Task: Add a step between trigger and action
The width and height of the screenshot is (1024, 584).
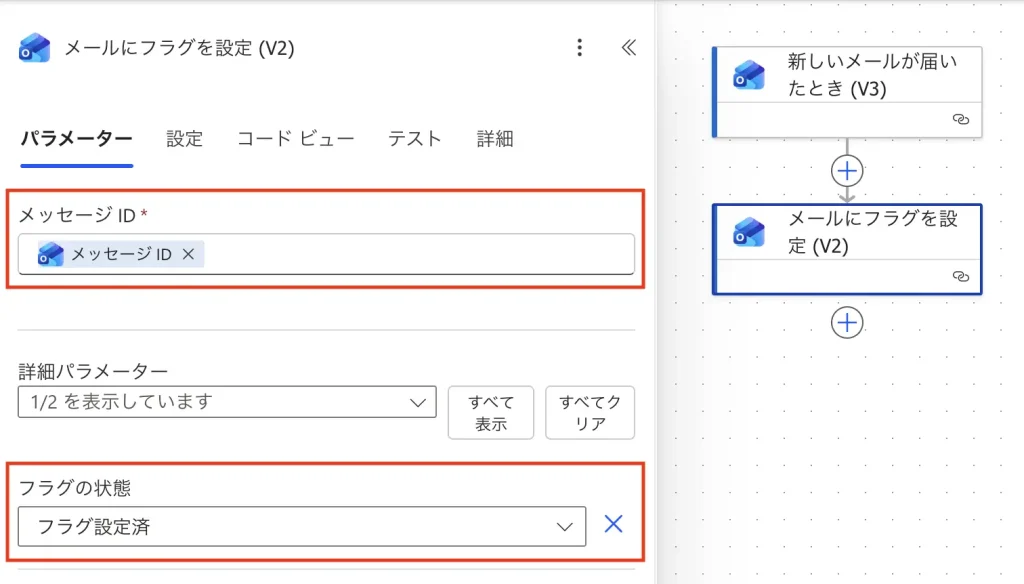Action: click(847, 171)
